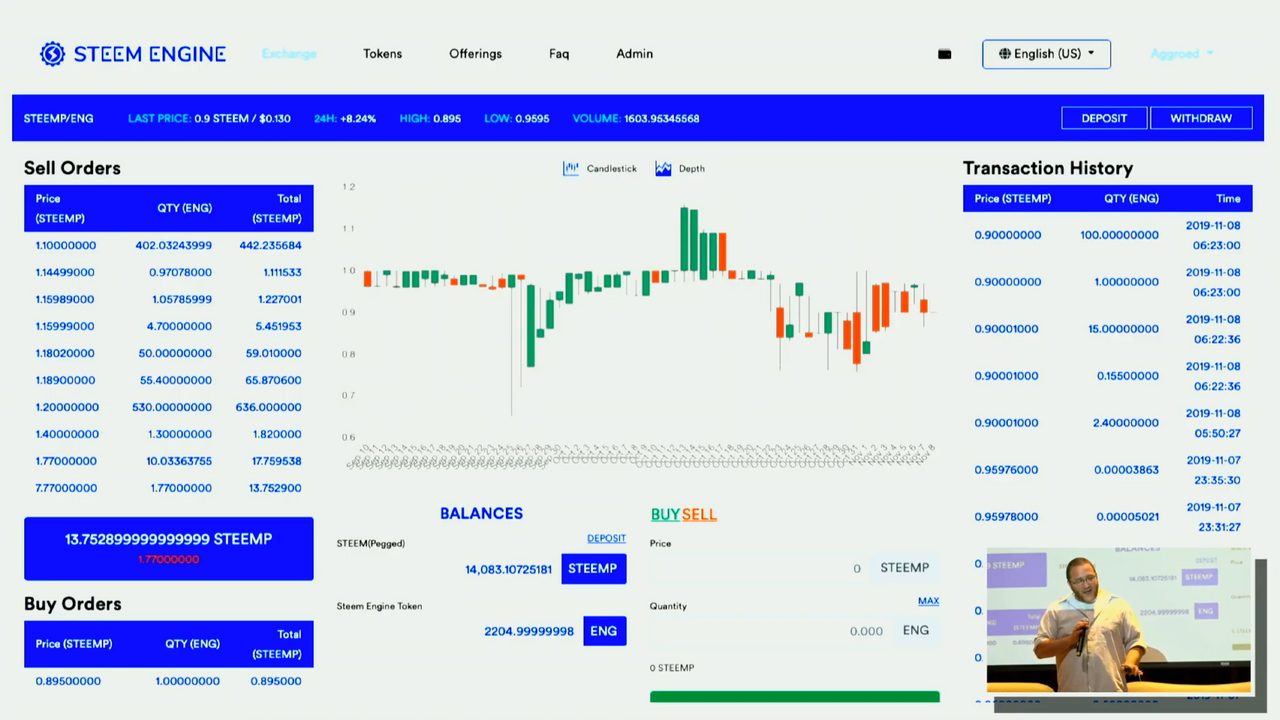Click the 2.40000000 QTY history entry

[1125, 423]
